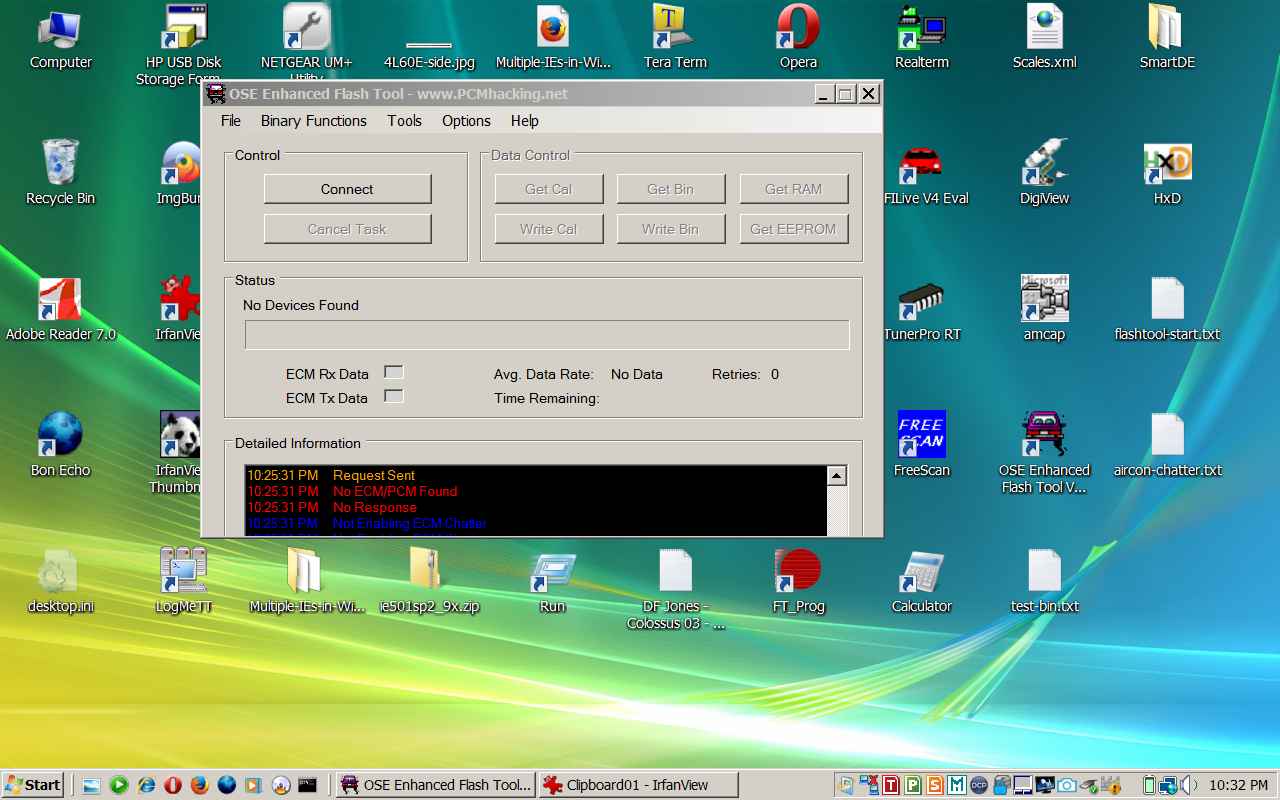
Task: Click the Connect button
Action: [x=347, y=189]
